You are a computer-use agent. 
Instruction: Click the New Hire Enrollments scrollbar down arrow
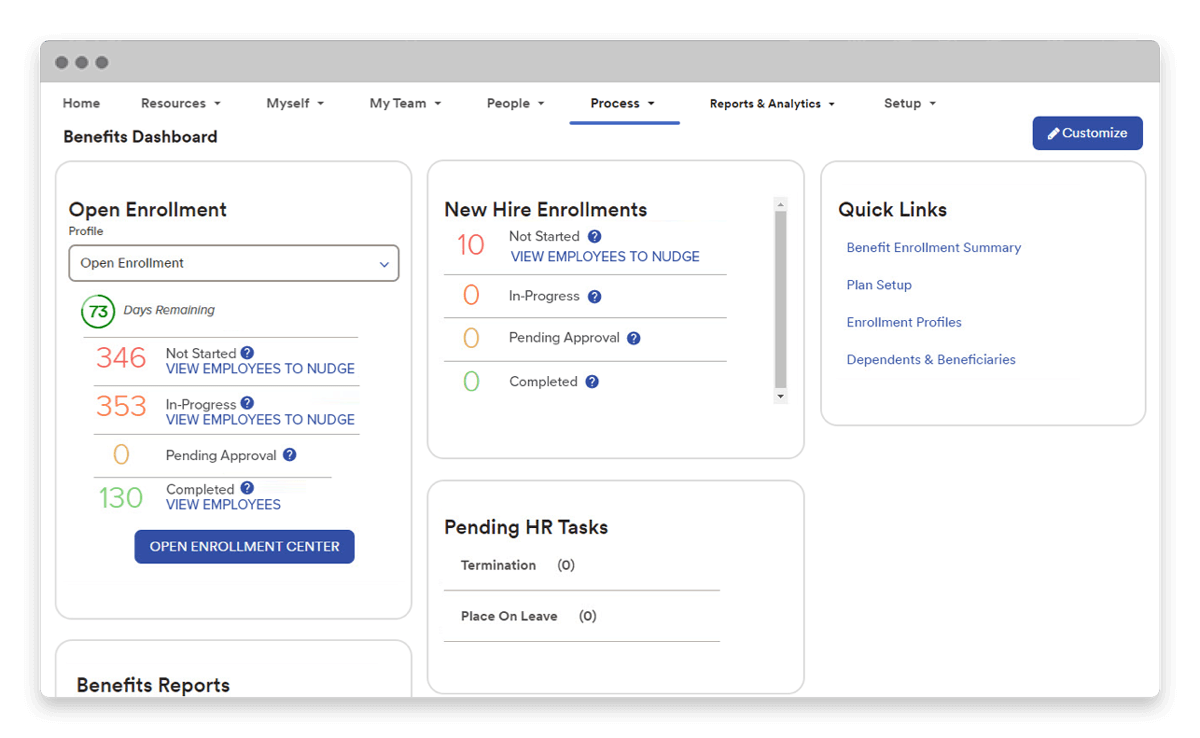781,397
